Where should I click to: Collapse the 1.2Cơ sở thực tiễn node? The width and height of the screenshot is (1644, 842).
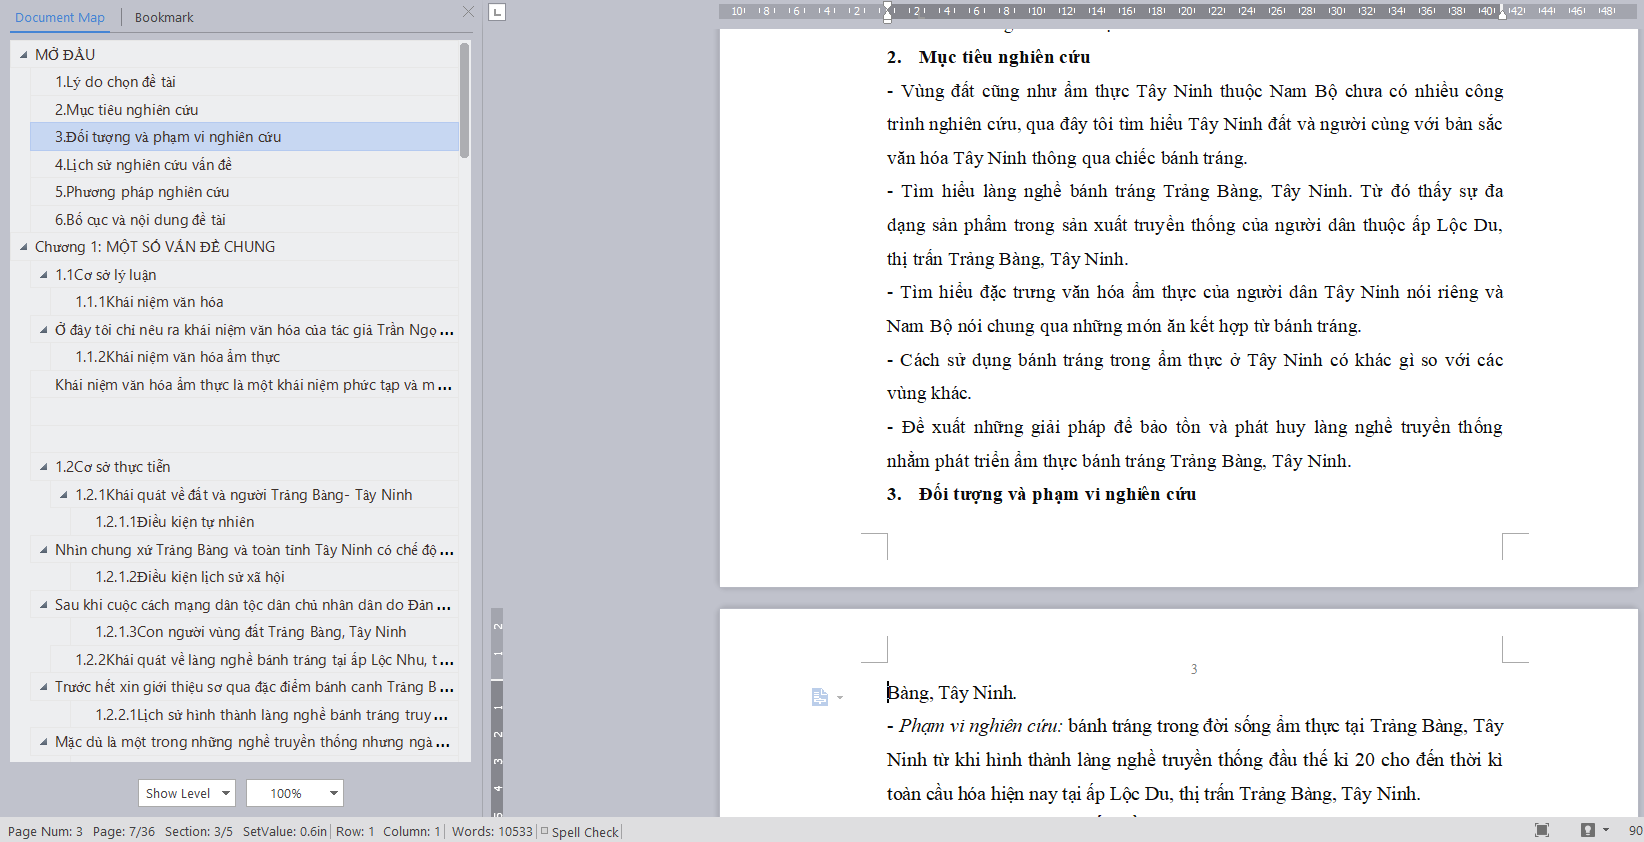click(43, 467)
